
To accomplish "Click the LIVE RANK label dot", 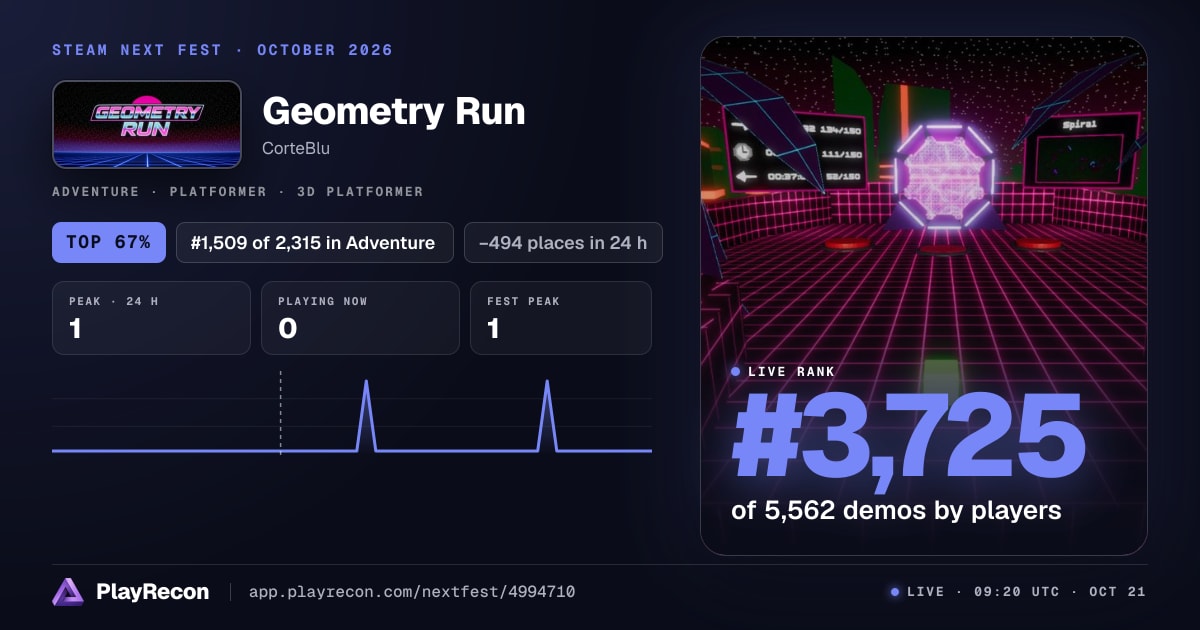I will point(736,371).
